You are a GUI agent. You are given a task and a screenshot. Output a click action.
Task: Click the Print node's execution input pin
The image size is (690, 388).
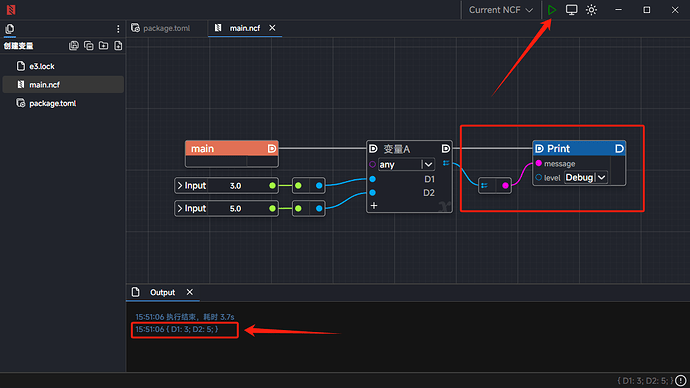pyautogui.click(x=540, y=149)
